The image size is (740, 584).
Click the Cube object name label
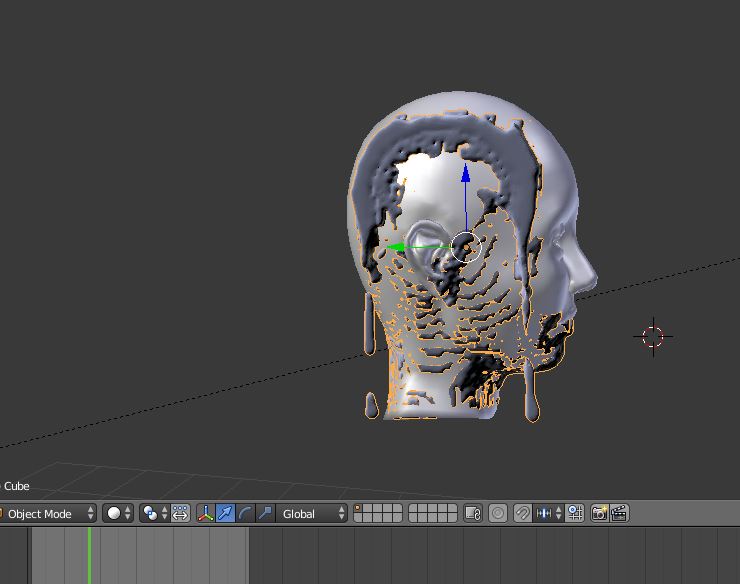tap(17, 486)
